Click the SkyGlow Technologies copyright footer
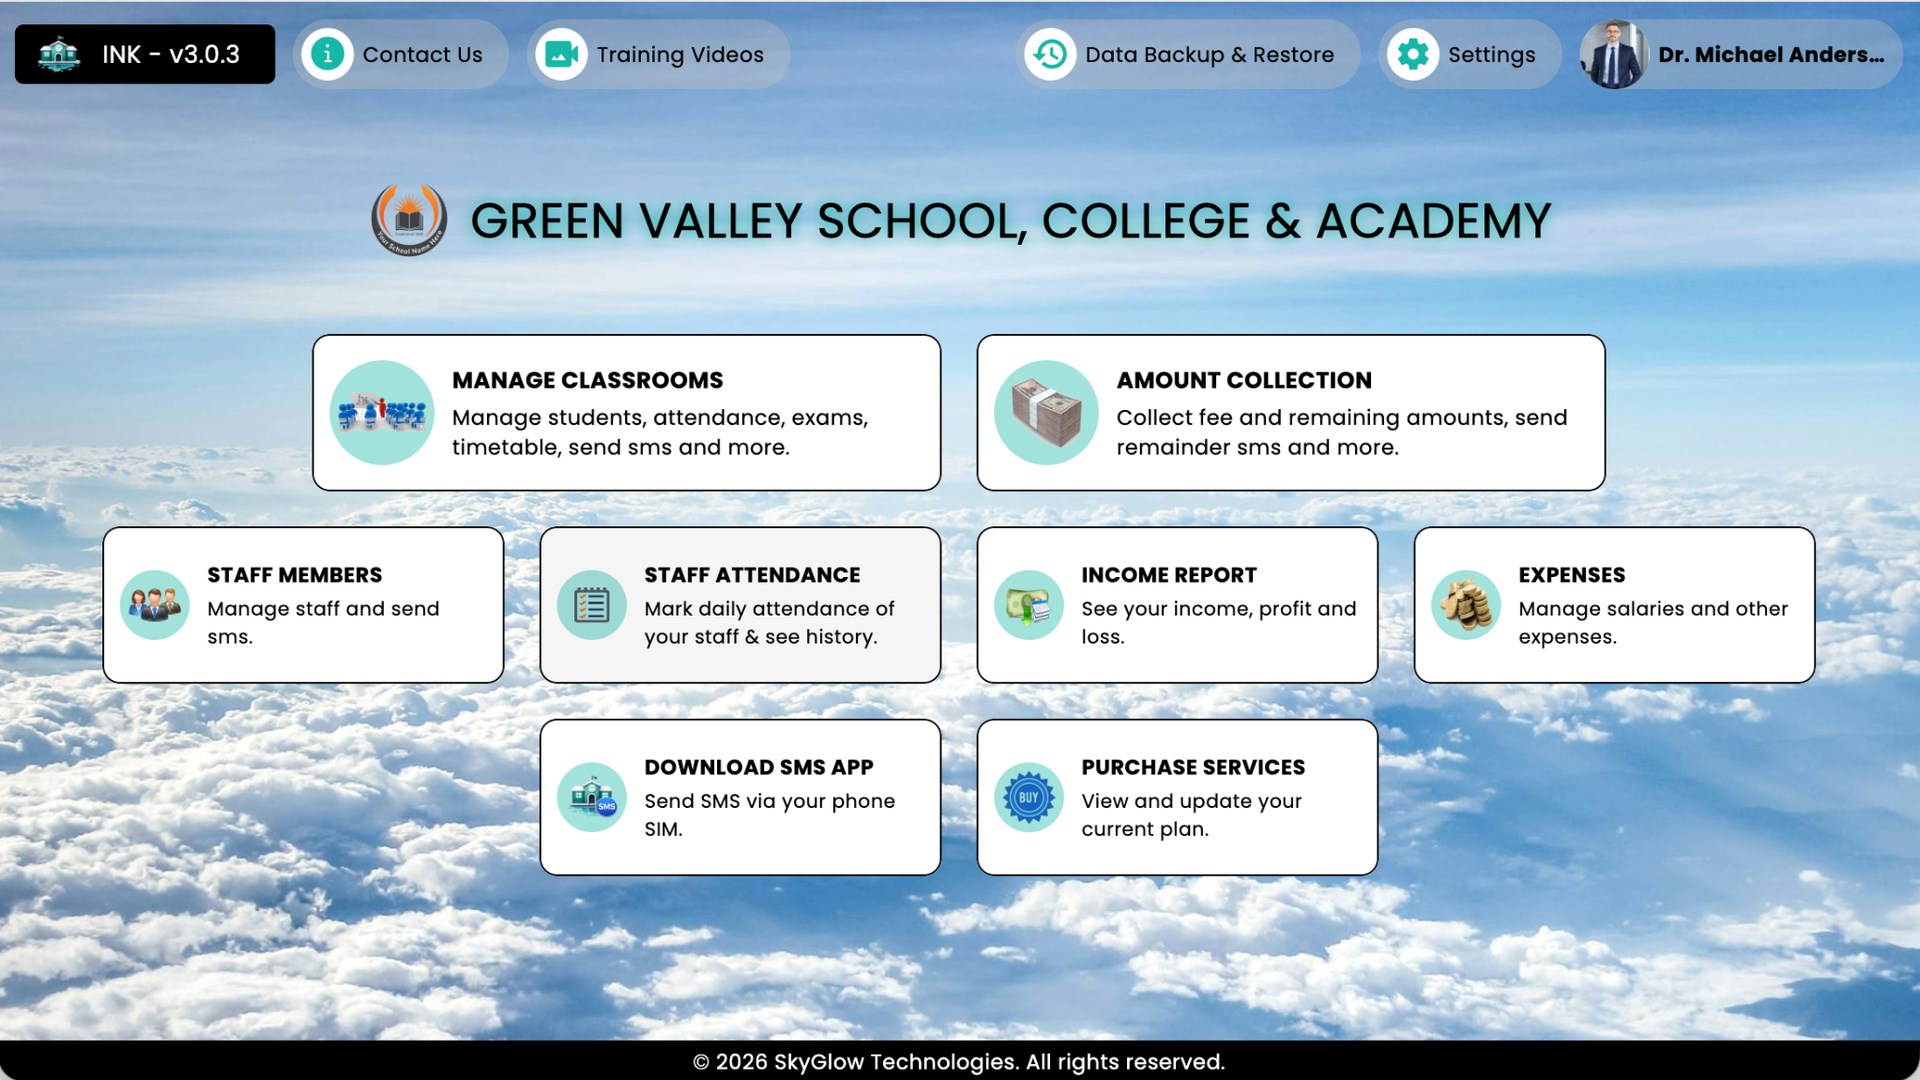 click(959, 1061)
